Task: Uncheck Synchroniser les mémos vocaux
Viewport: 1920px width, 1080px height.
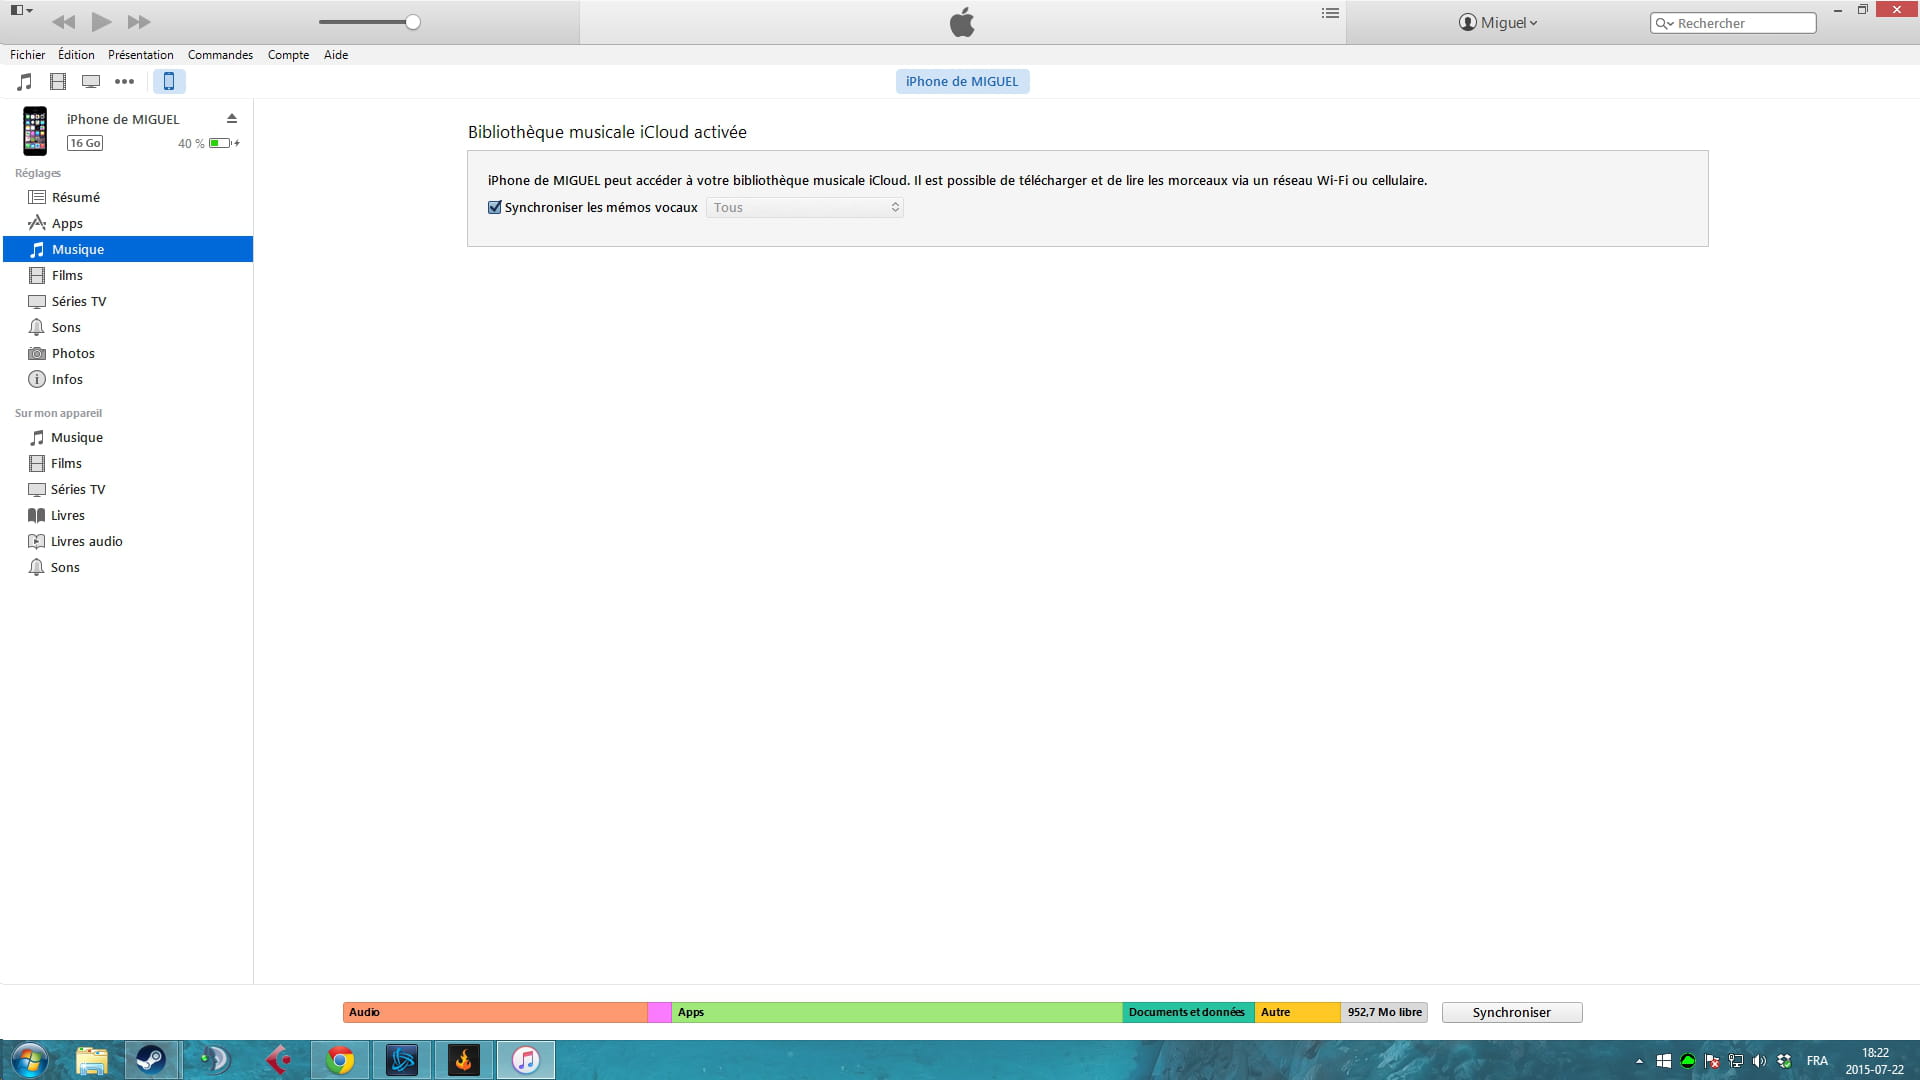Action: [495, 208]
